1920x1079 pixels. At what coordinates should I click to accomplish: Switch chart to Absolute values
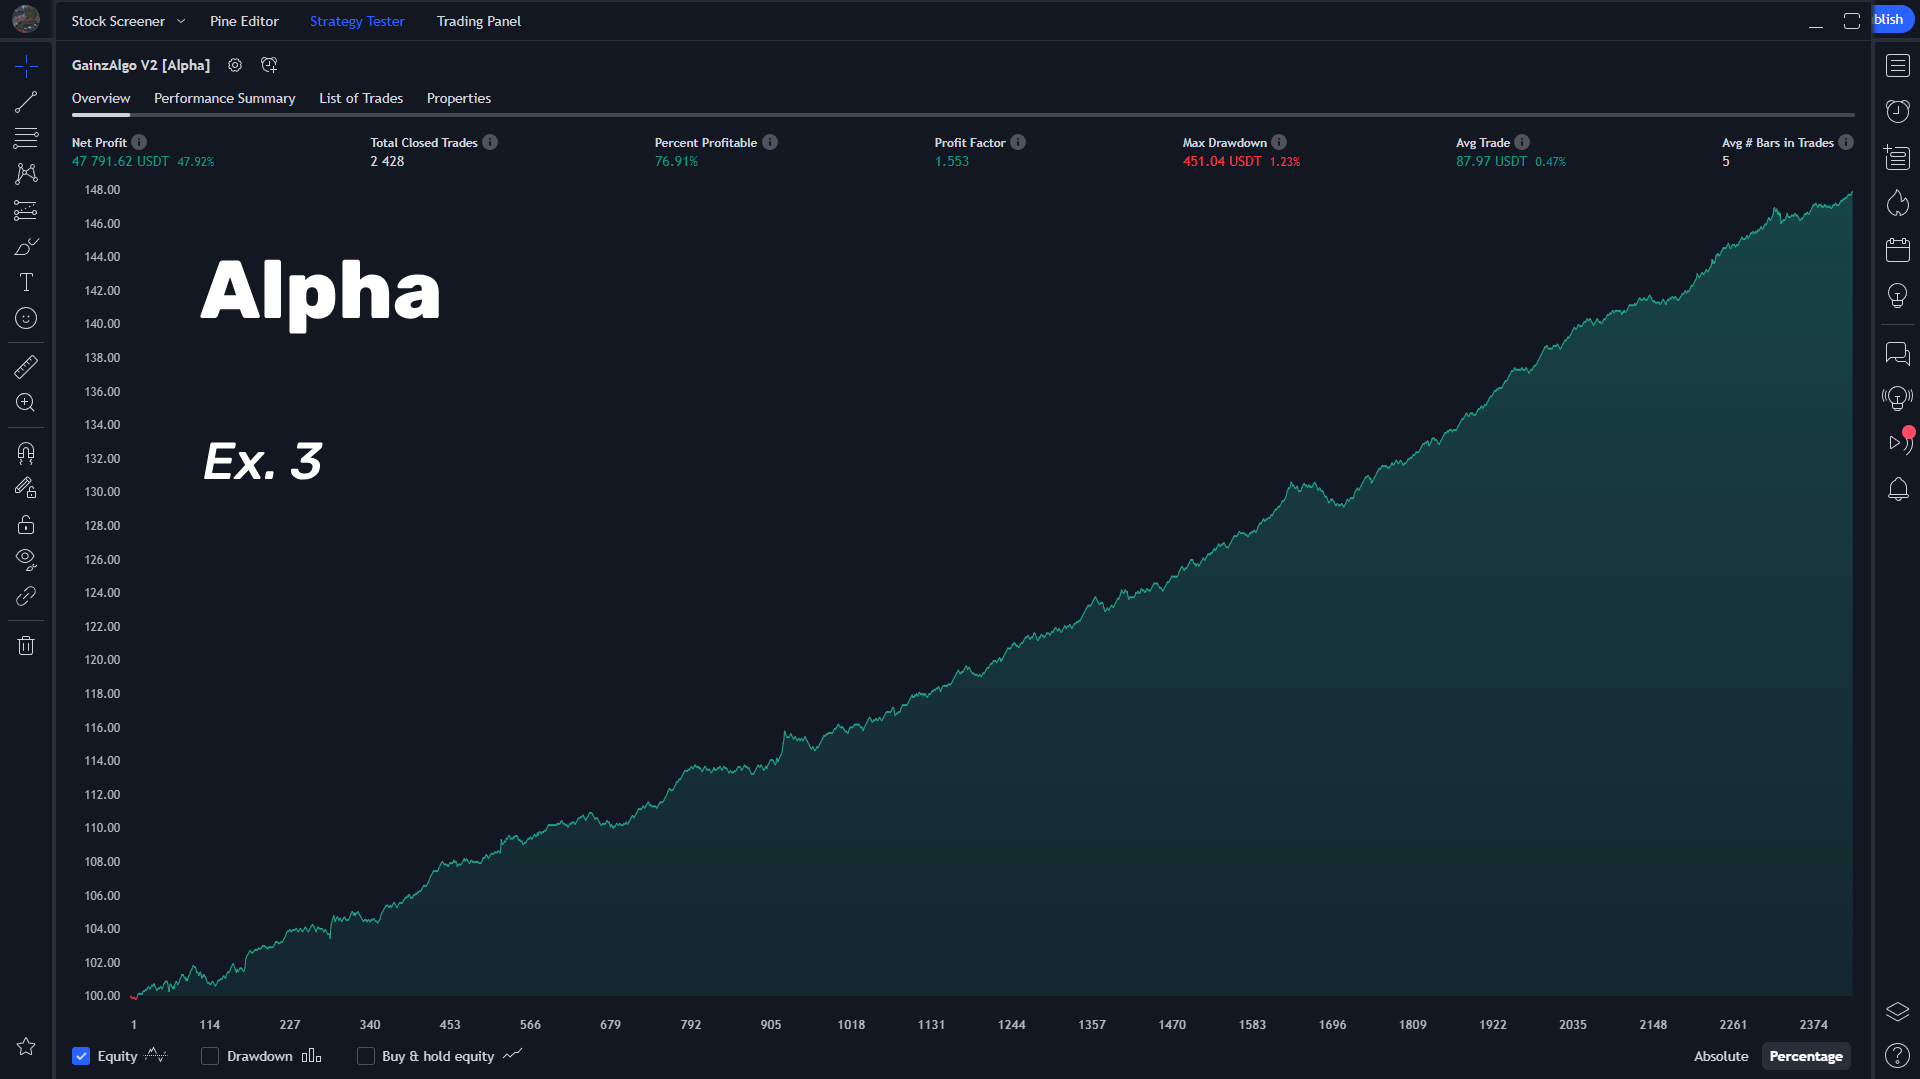tap(1720, 1056)
